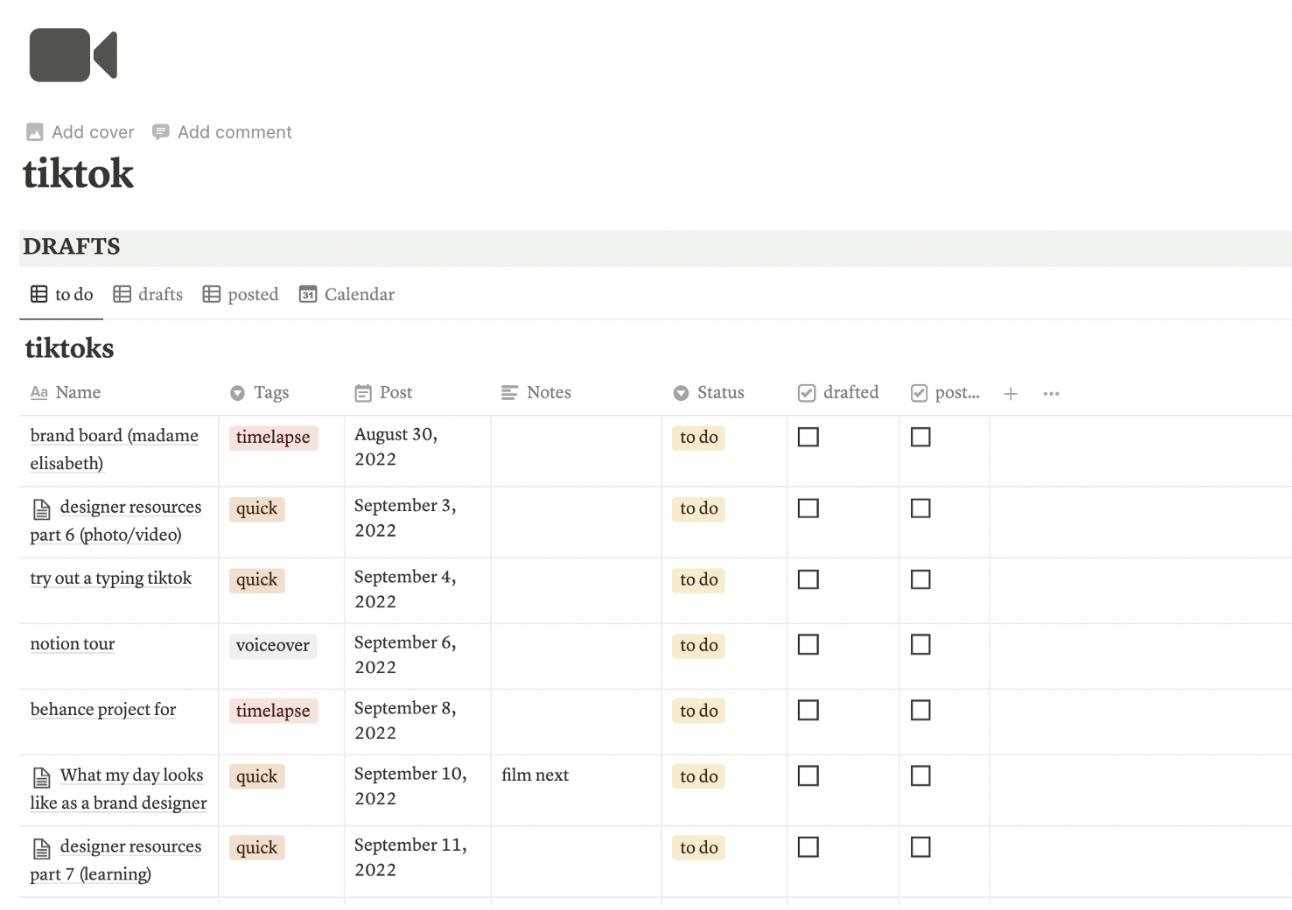Image resolution: width=1292 pixels, height=910 pixels.
Task: Click the DRAFTS heading block
Action: point(655,247)
